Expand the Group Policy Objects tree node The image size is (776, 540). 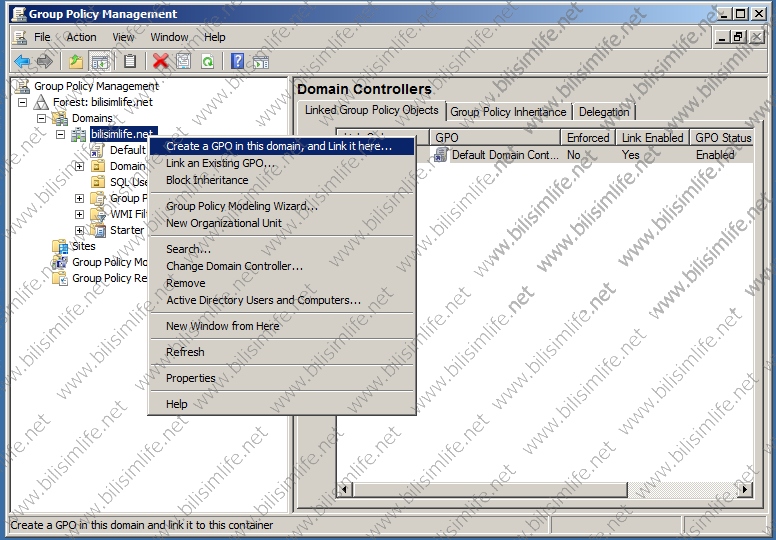(x=79, y=198)
